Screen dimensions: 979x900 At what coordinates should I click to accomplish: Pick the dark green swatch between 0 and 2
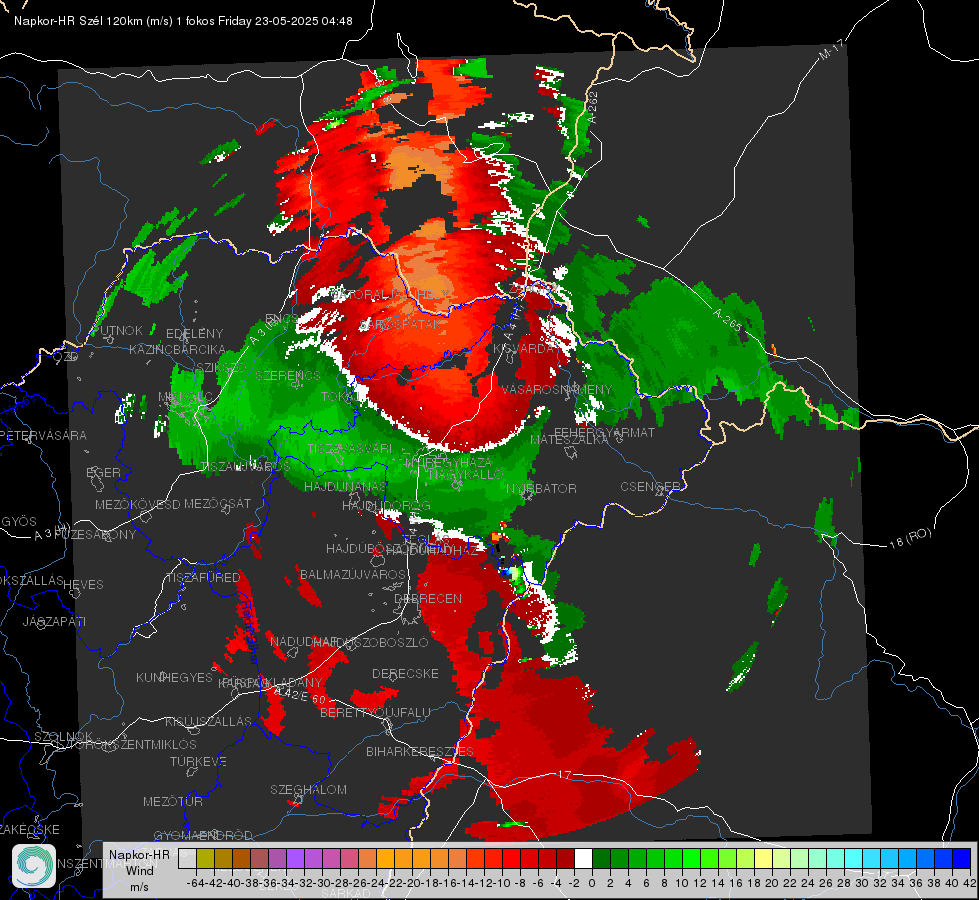coord(601,859)
